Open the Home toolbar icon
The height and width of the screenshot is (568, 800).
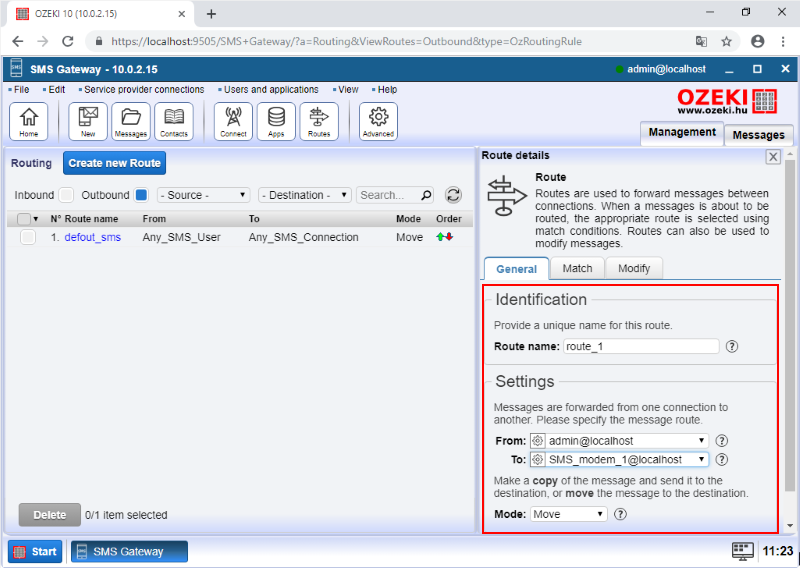(x=29, y=121)
